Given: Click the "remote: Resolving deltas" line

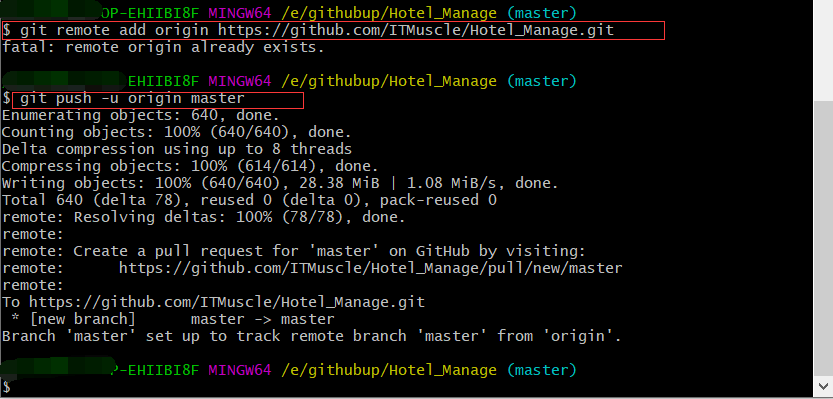Looking at the screenshot, I should (203, 217).
